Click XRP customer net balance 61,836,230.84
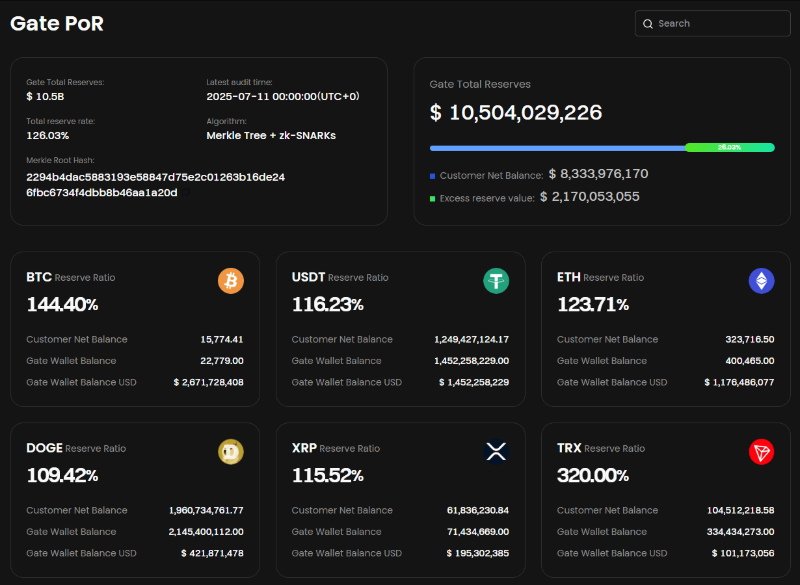The image size is (800, 585). [478, 510]
